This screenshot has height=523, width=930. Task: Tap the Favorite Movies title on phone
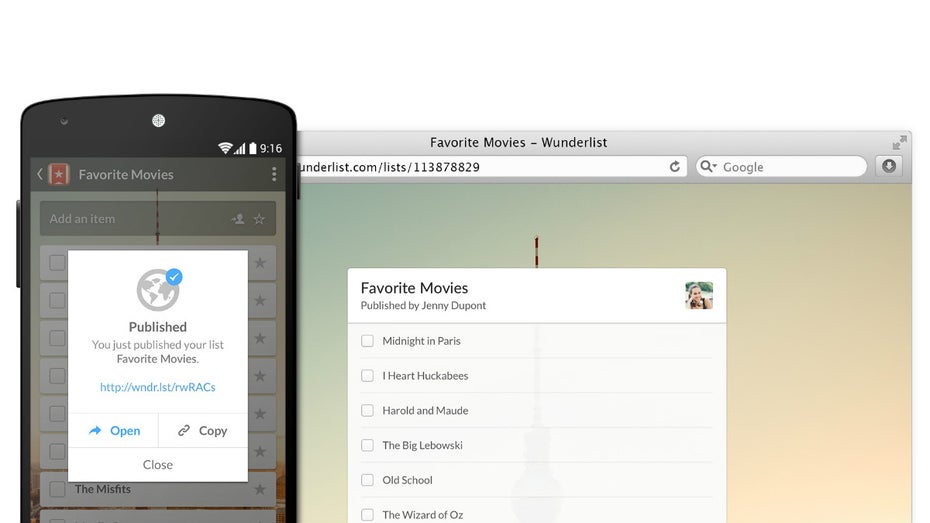pyautogui.click(x=126, y=174)
